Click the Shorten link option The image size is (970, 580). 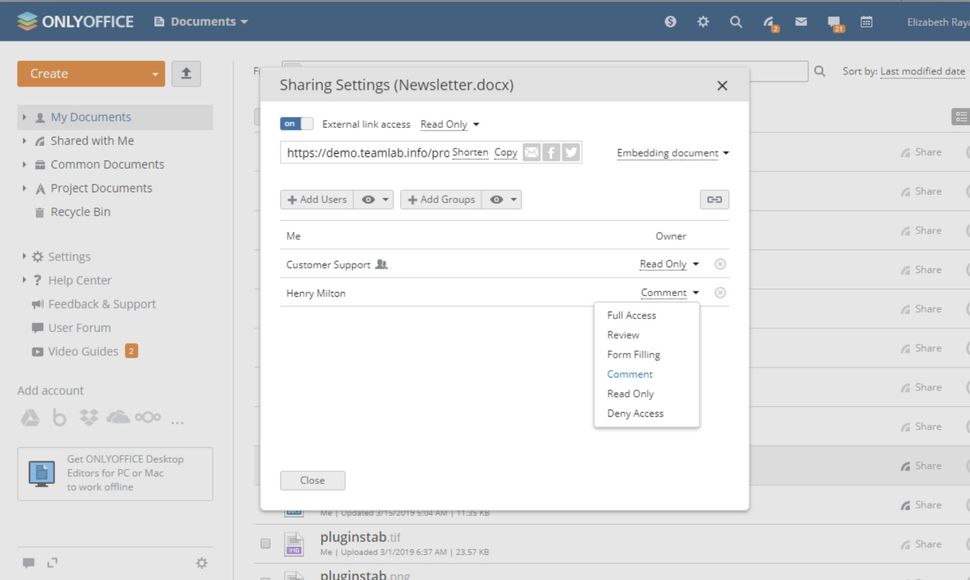click(x=470, y=152)
